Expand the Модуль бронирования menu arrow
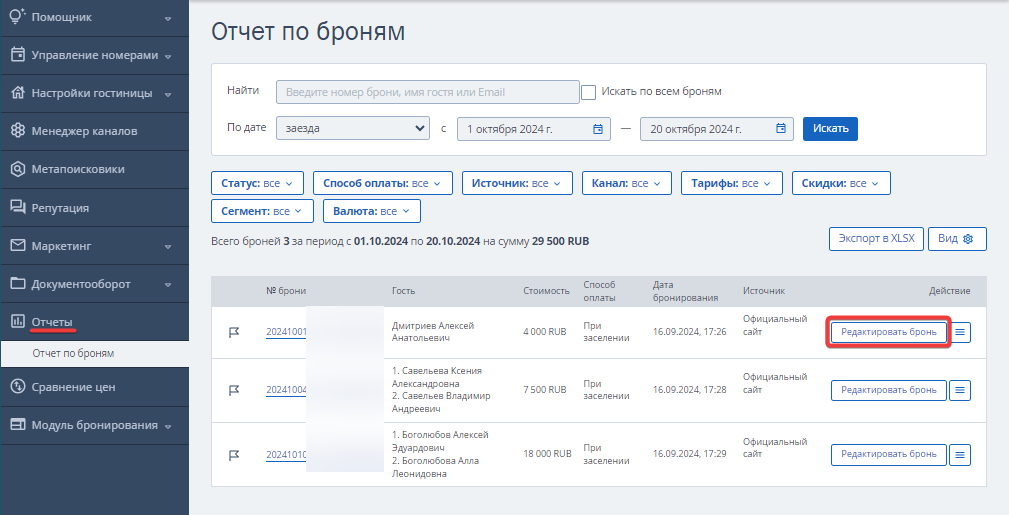 pyautogui.click(x=168, y=427)
